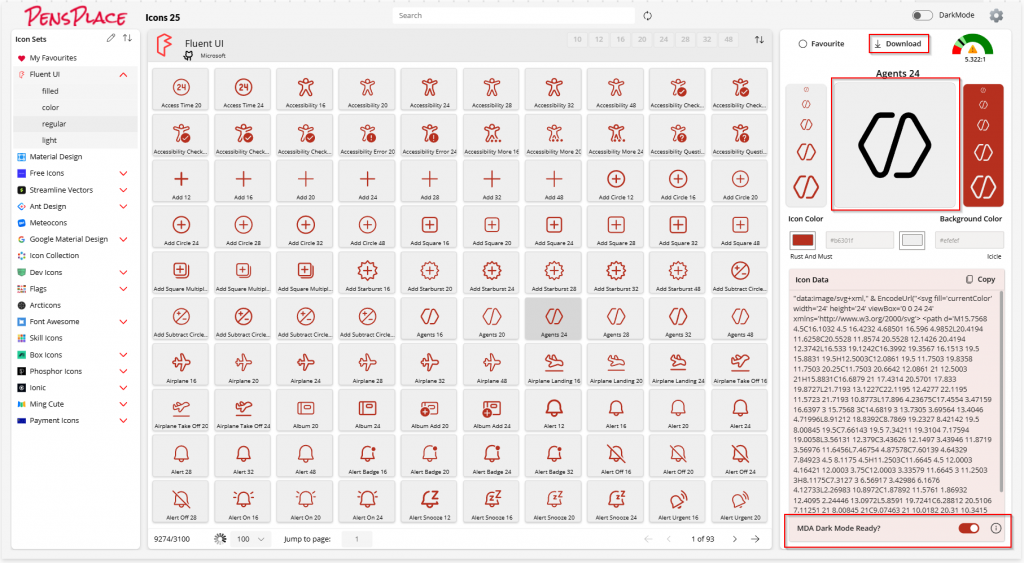Select the Airplane Take Off 16 icon
The image size is (1024, 563).
click(740, 364)
